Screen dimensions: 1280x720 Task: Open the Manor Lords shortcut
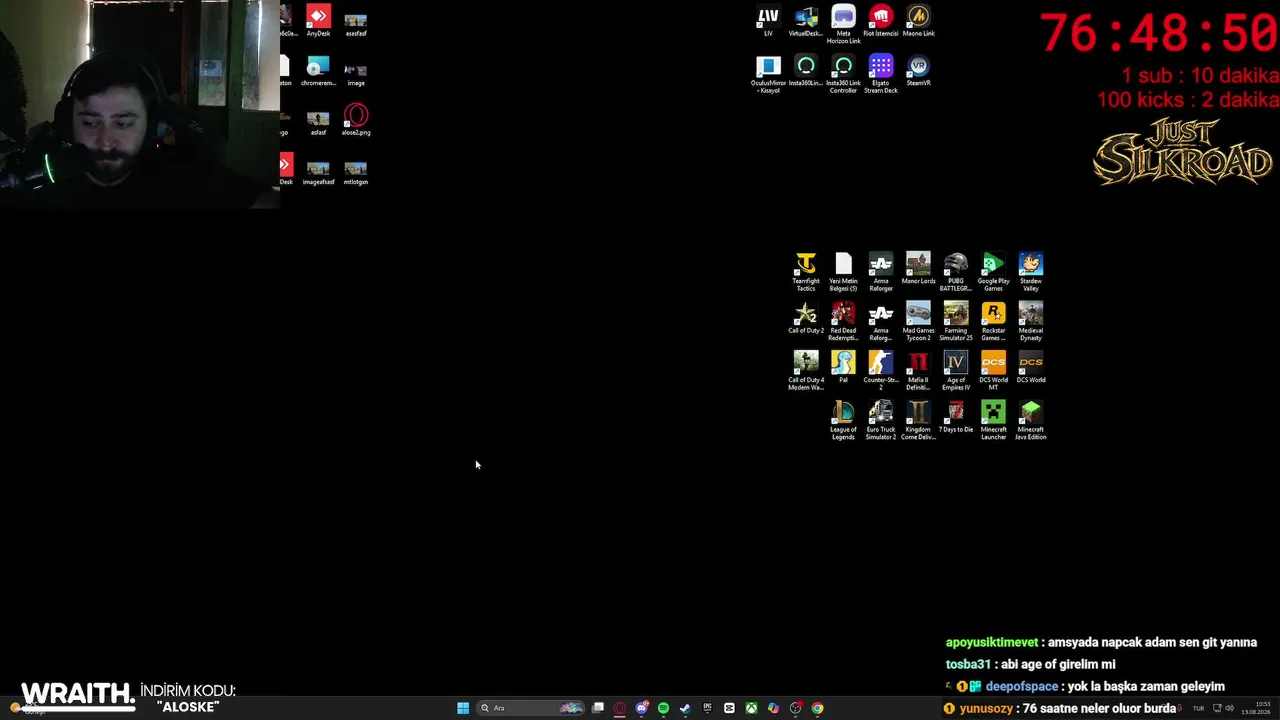(918, 268)
